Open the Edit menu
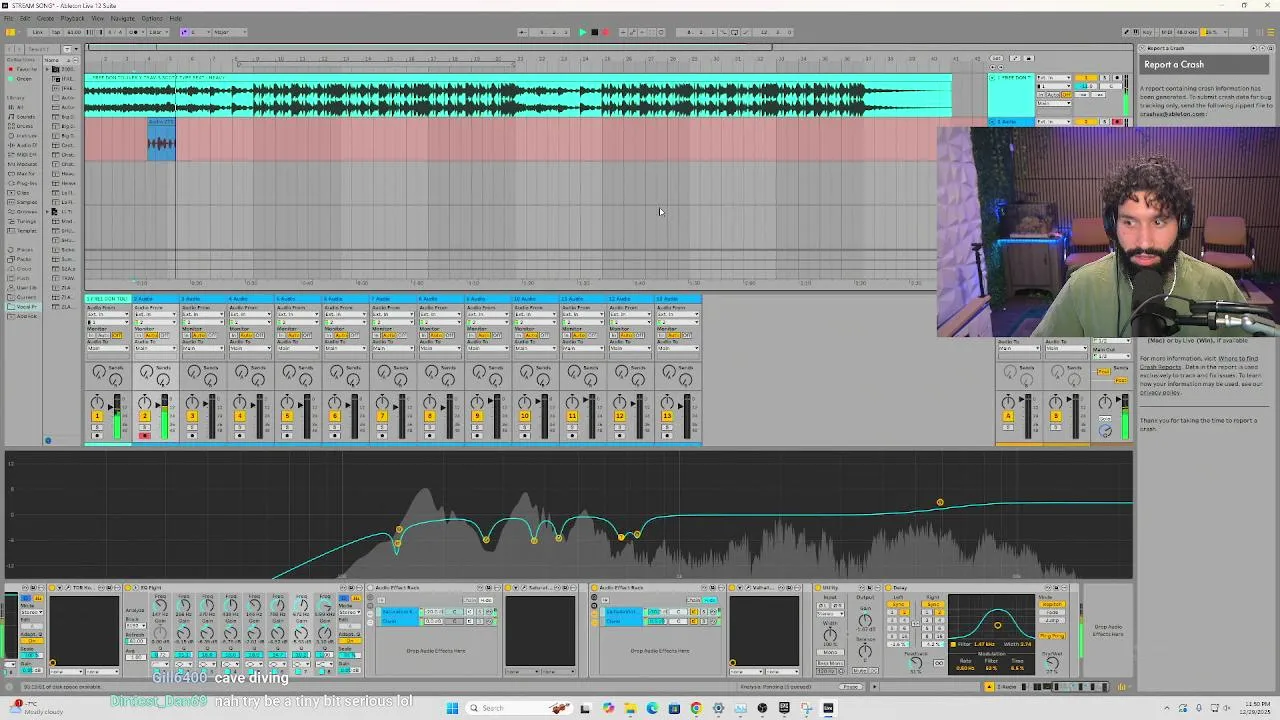Image resolution: width=1280 pixels, height=720 pixels. 25,18
